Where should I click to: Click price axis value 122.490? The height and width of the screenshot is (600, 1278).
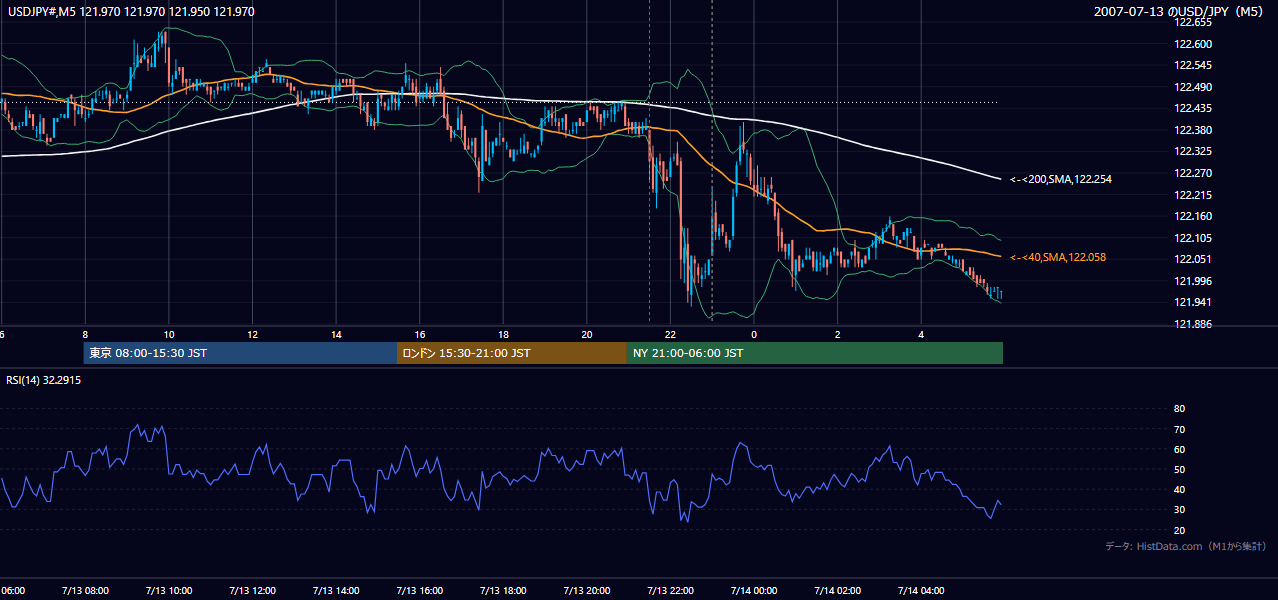pyautogui.click(x=1194, y=87)
